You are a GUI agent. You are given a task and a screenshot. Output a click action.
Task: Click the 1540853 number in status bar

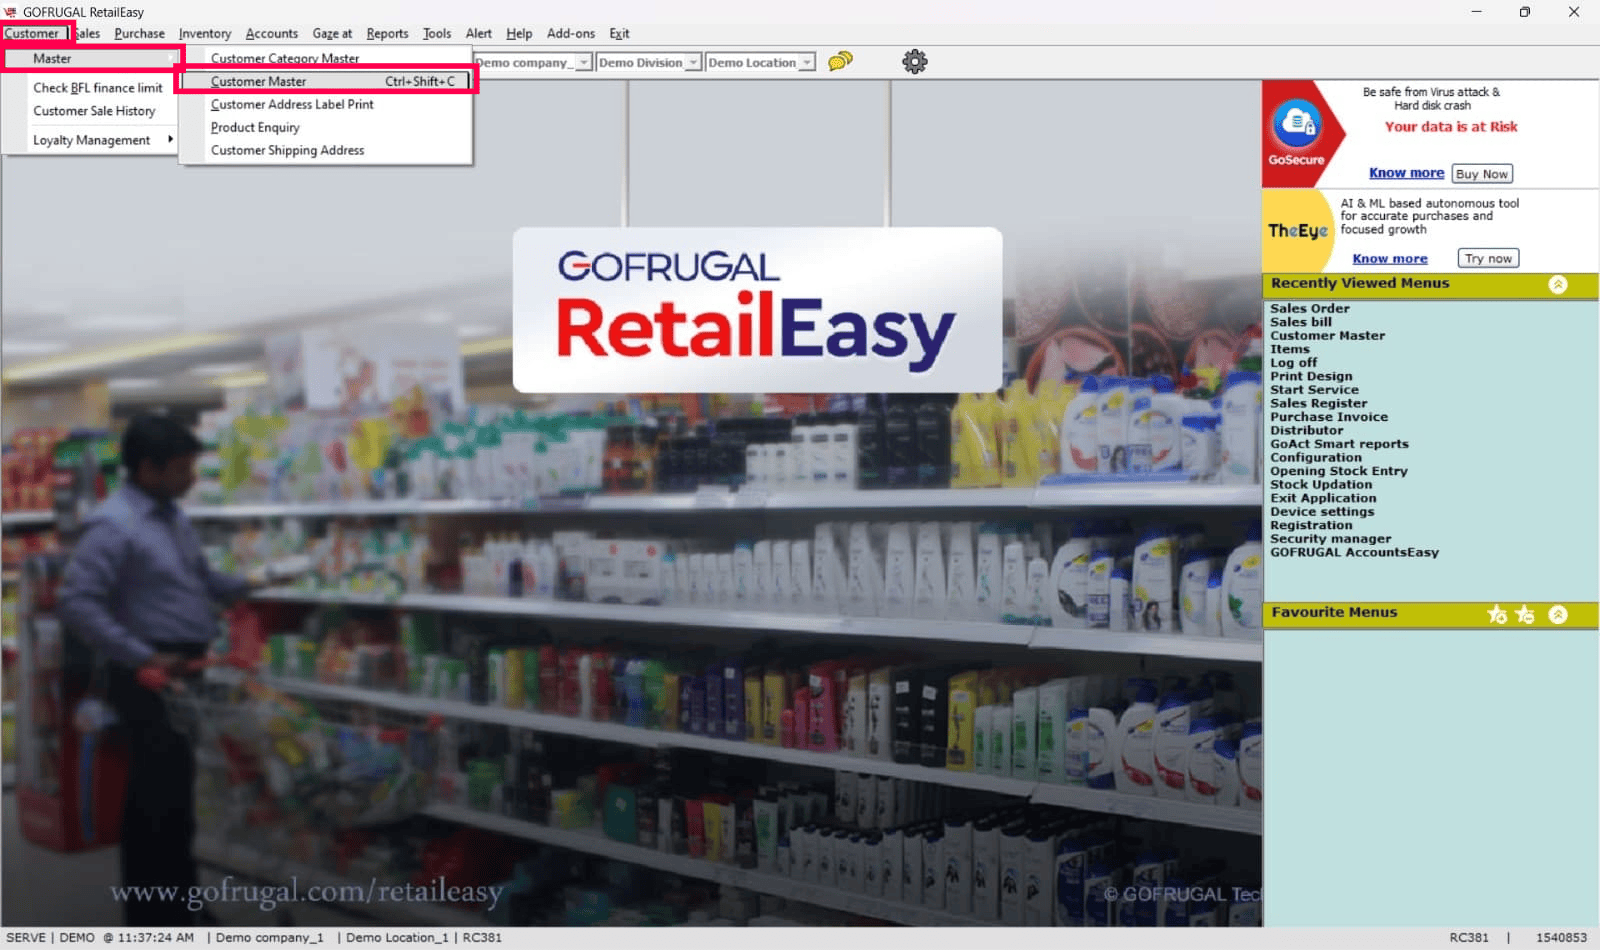(x=1561, y=938)
